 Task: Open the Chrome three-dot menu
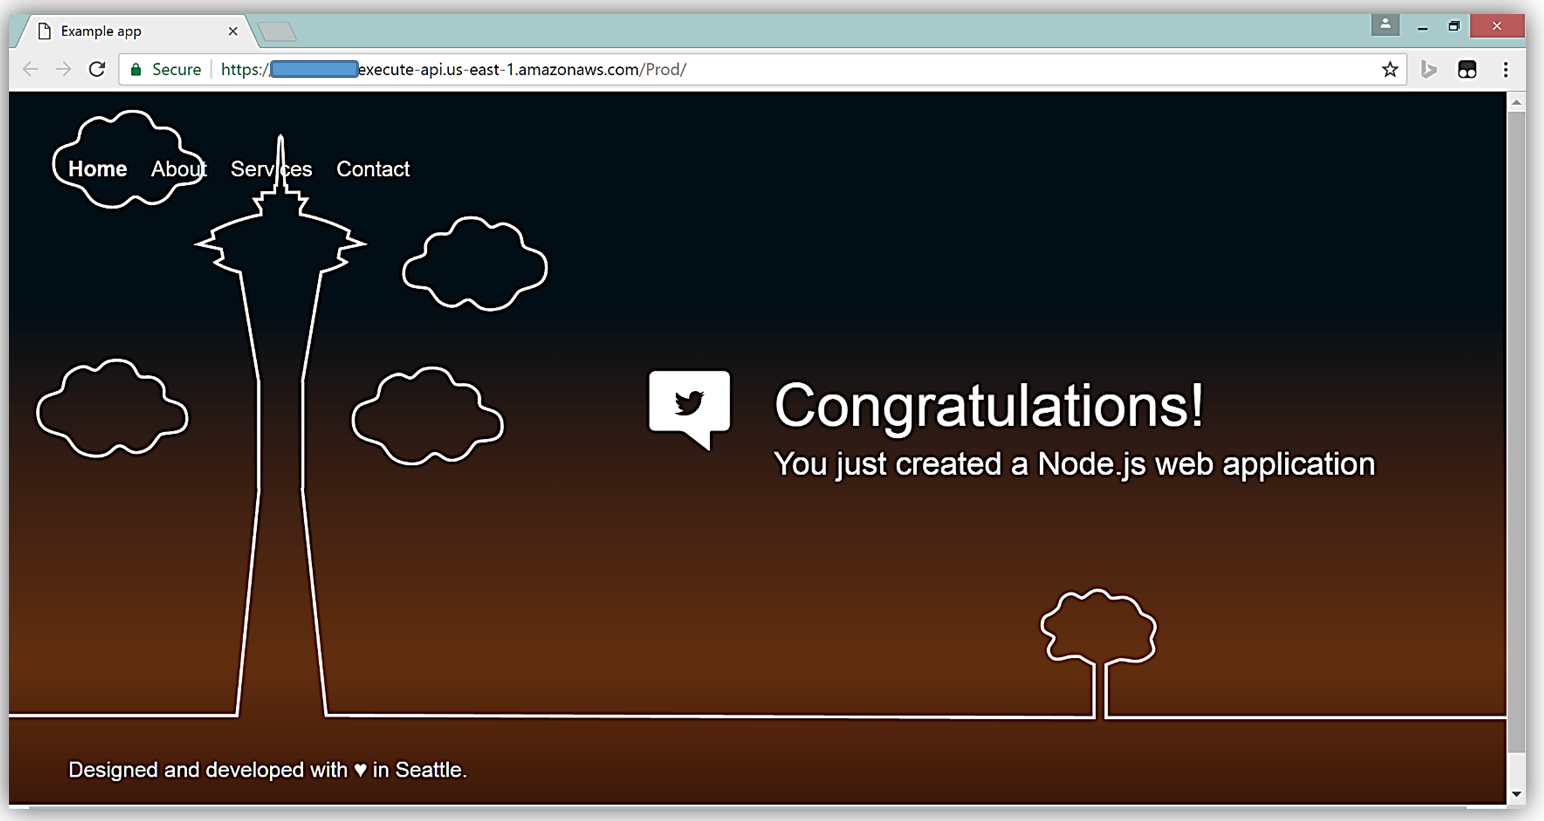(1505, 69)
